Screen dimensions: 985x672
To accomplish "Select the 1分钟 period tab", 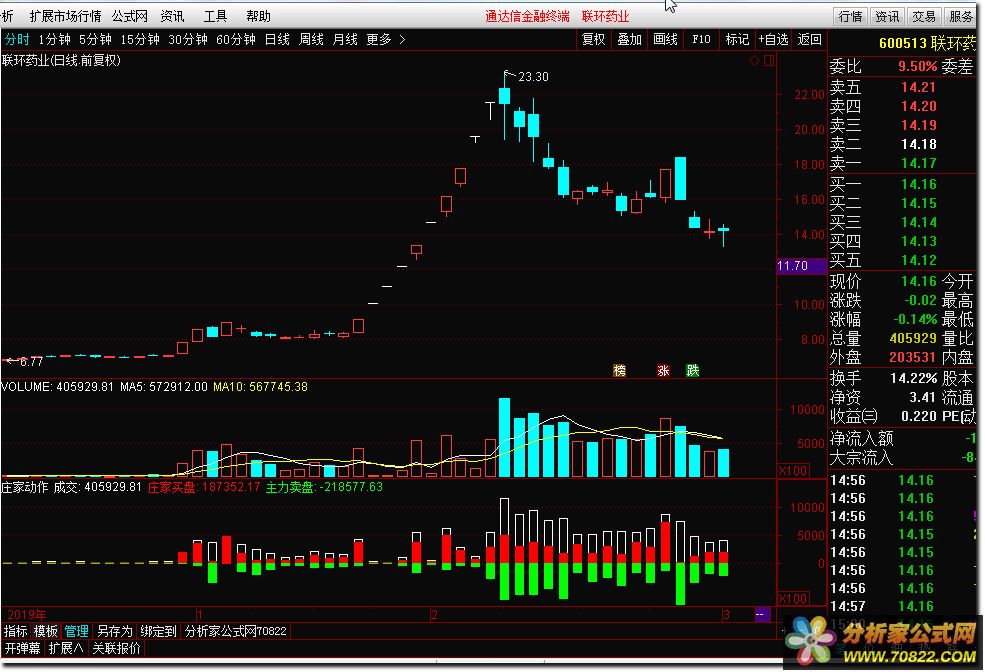I will [x=54, y=40].
